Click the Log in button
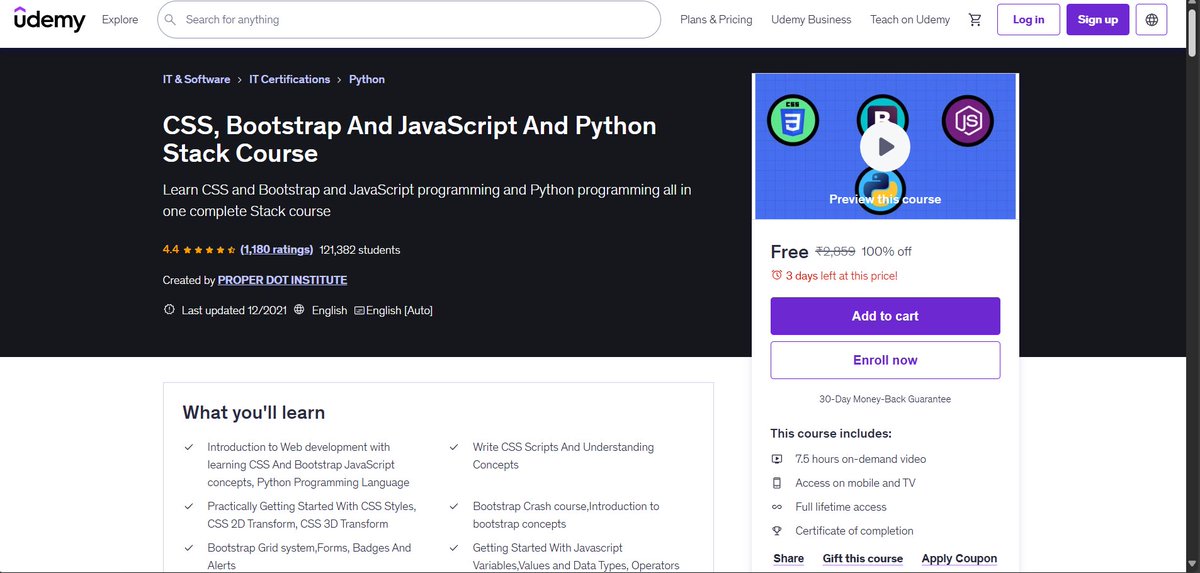Screen dimensions: 1200x573 (x=1028, y=19)
